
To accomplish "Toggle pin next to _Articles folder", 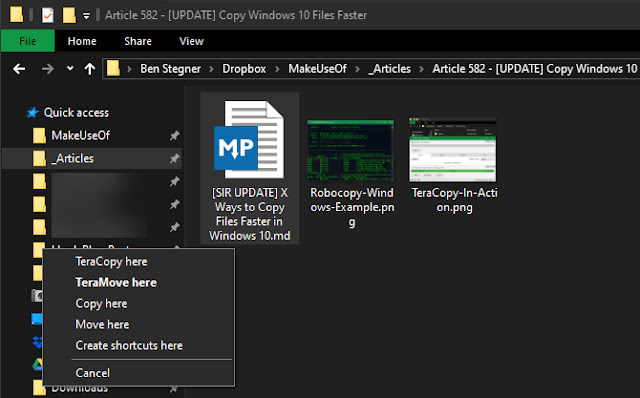I will 175,158.
